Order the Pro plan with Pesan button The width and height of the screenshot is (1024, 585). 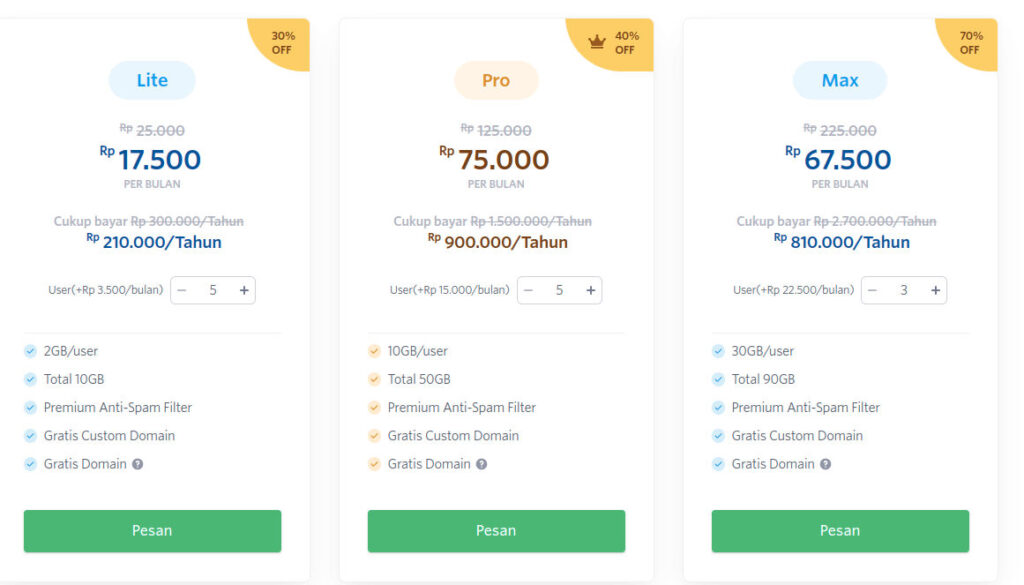point(496,531)
